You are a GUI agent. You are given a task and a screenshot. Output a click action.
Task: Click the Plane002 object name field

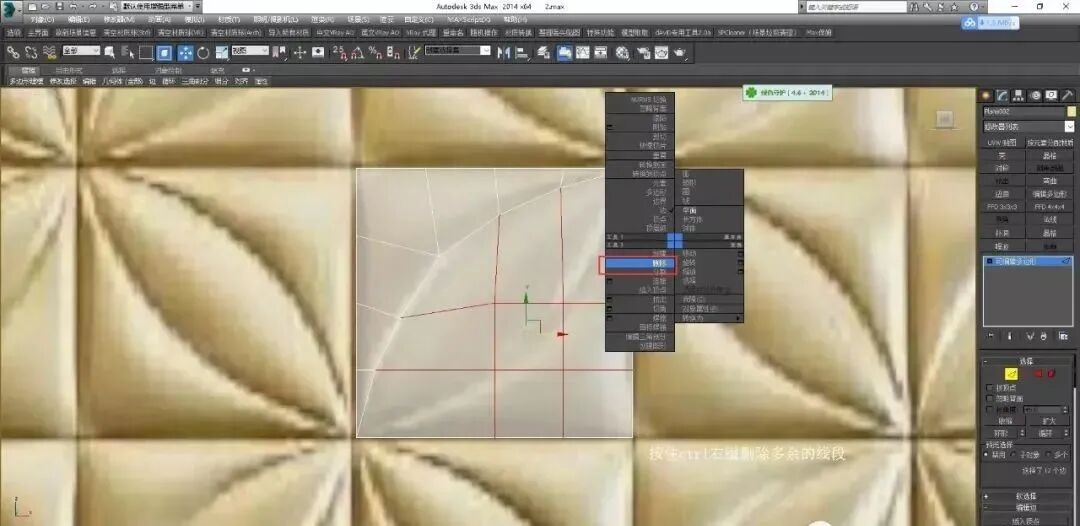pos(1024,112)
